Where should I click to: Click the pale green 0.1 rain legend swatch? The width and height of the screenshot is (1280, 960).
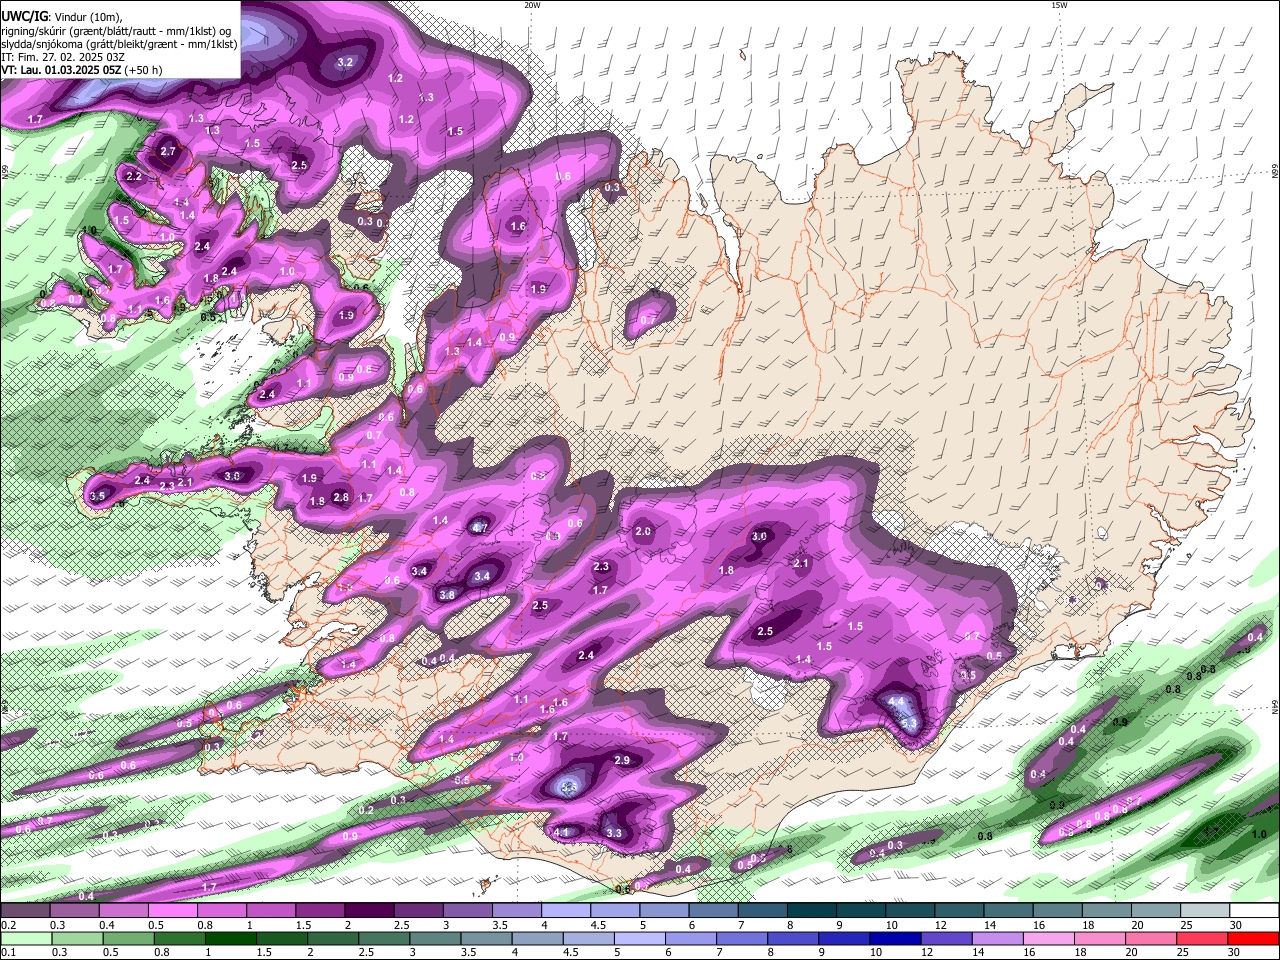coord(25,938)
